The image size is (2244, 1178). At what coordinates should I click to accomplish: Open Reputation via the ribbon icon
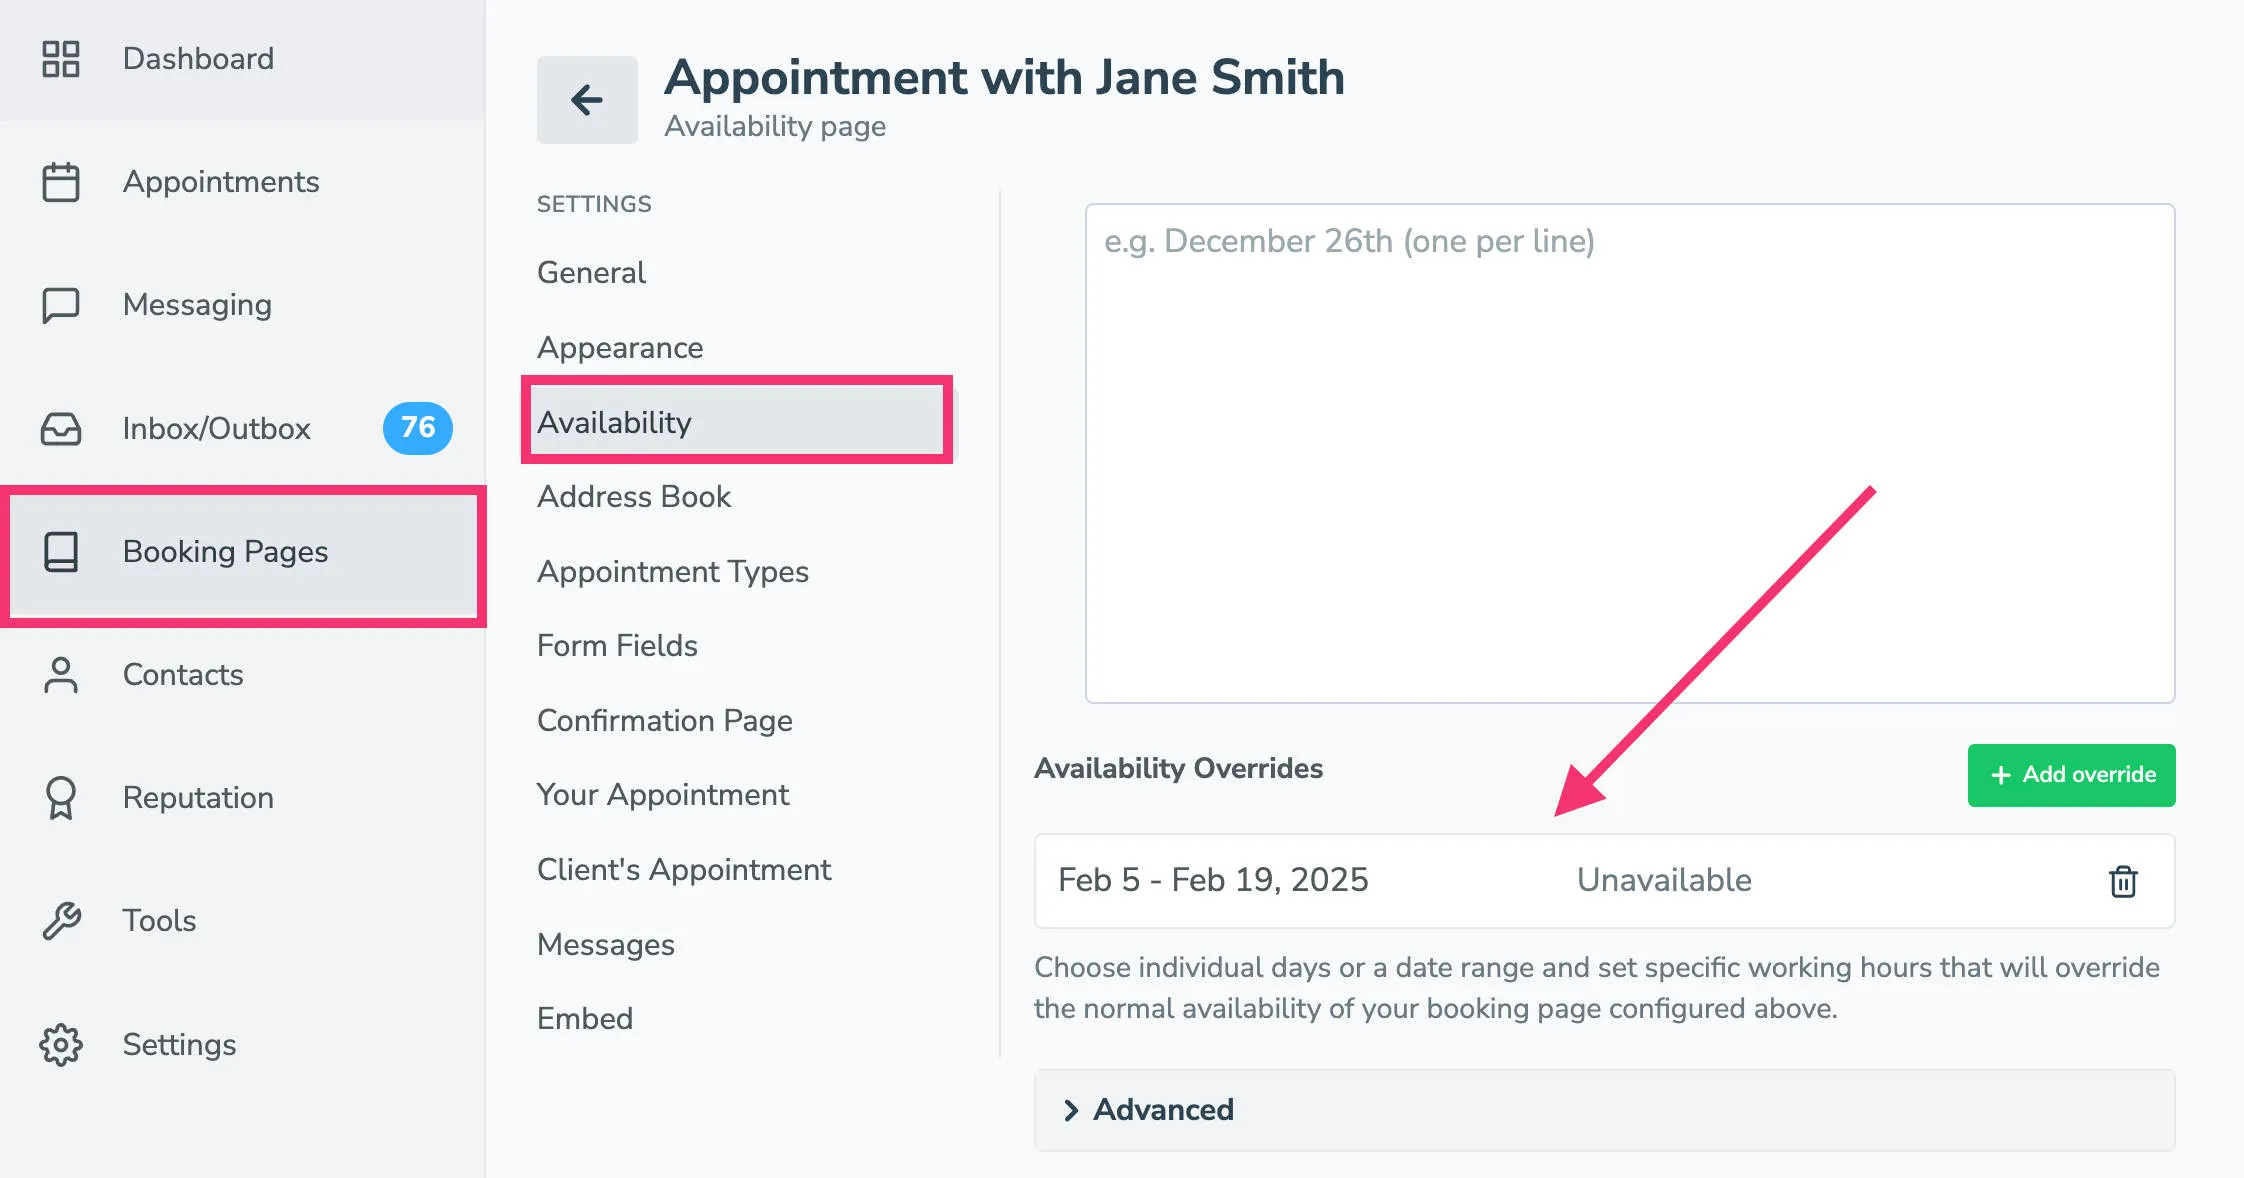coord(61,797)
